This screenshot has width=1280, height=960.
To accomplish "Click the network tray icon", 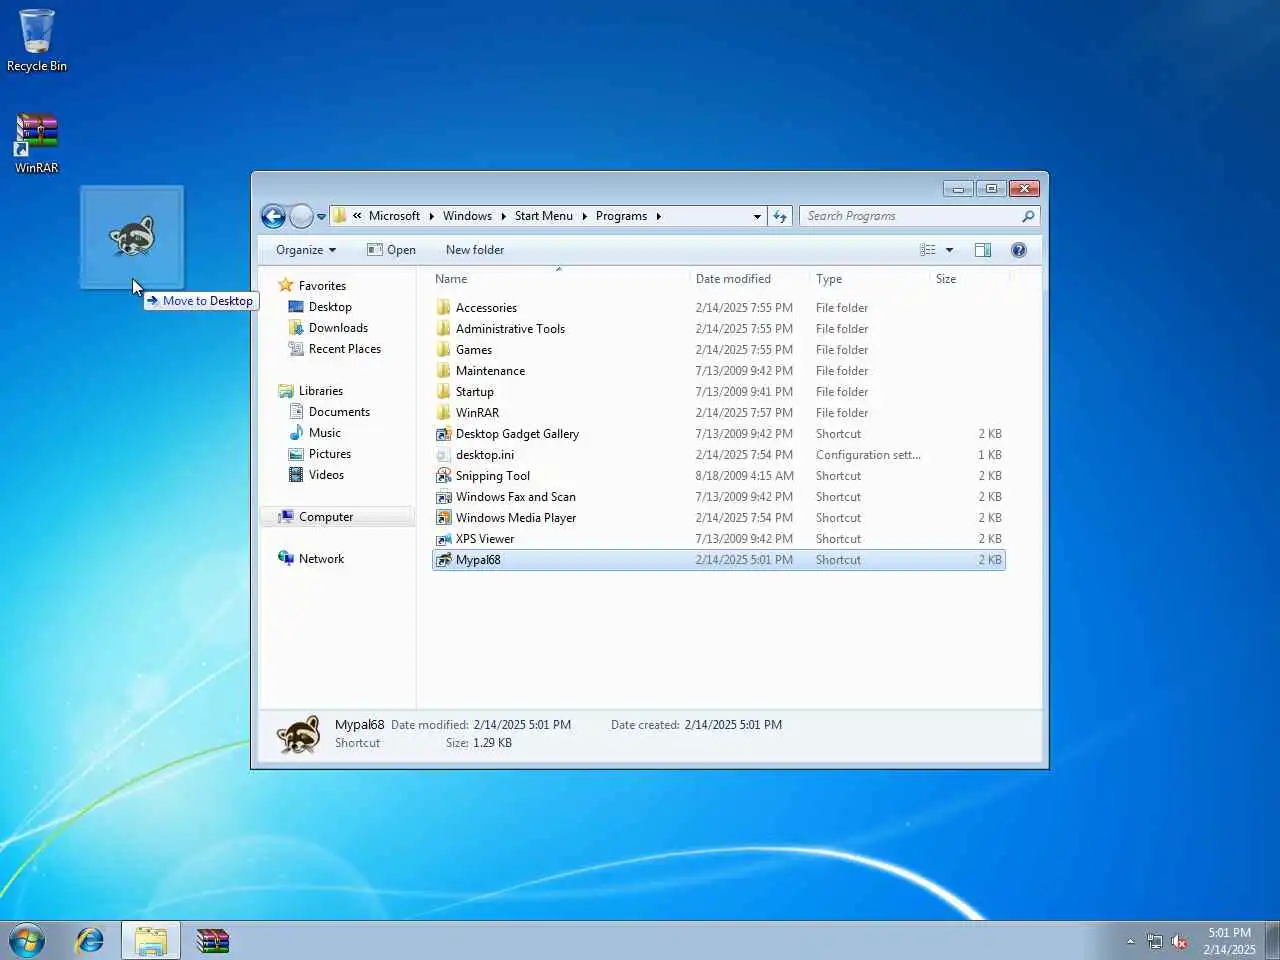I will coord(1155,941).
